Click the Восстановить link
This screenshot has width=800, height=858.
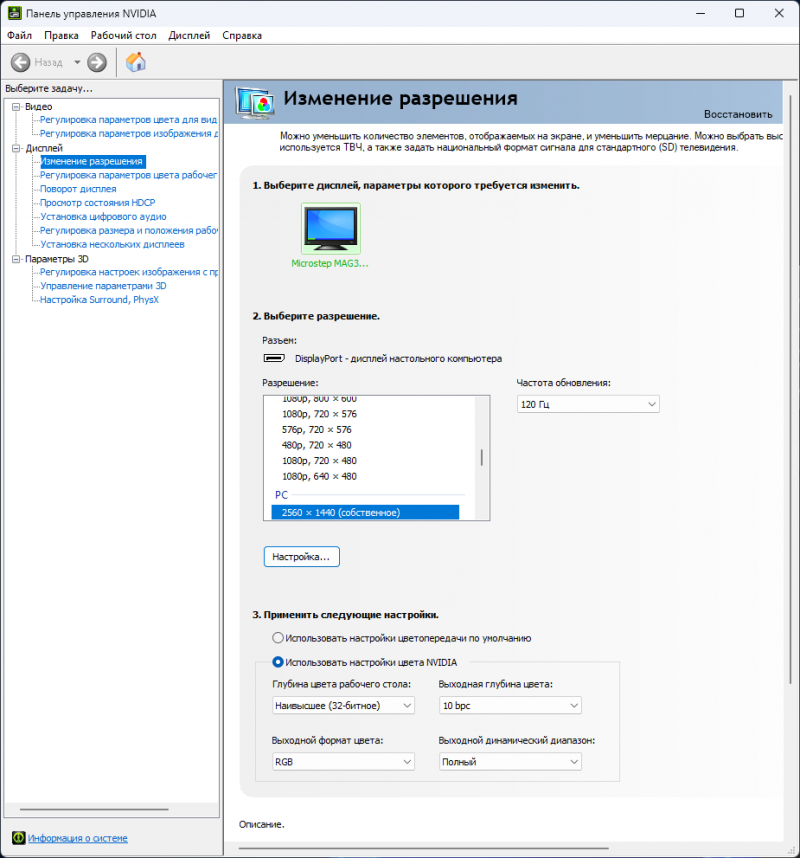click(x=738, y=114)
